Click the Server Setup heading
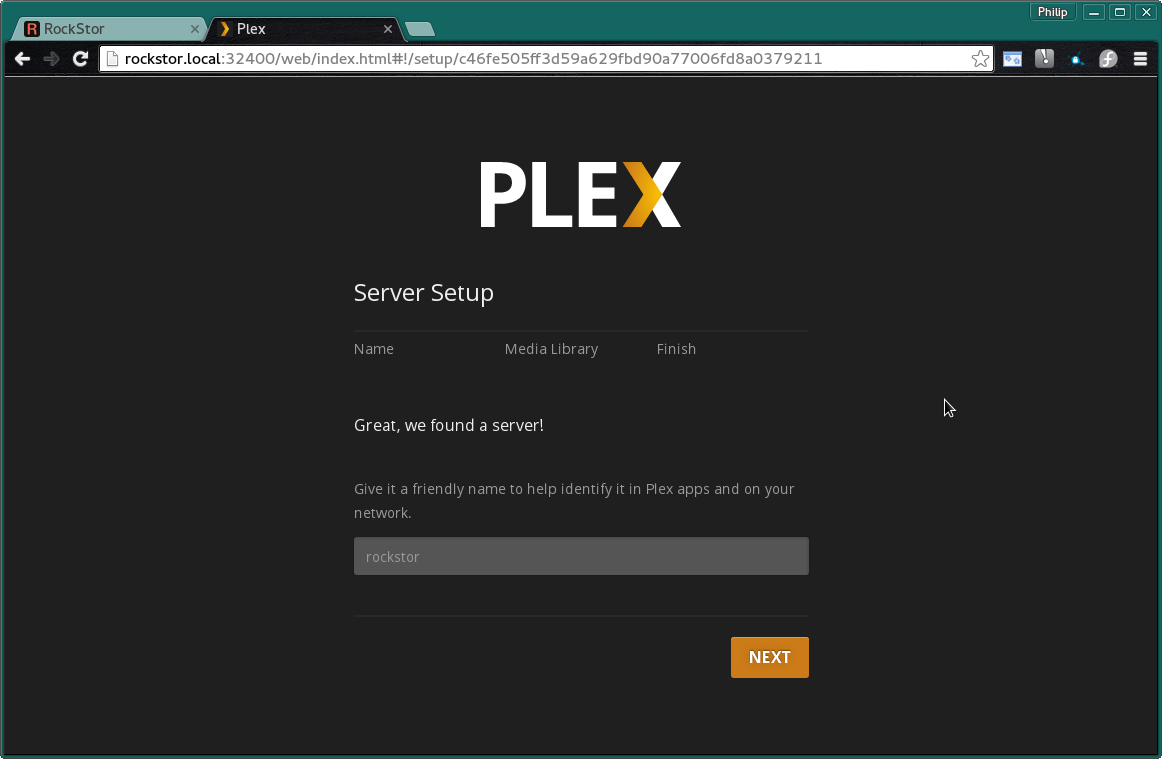 (x=424, y=293)
